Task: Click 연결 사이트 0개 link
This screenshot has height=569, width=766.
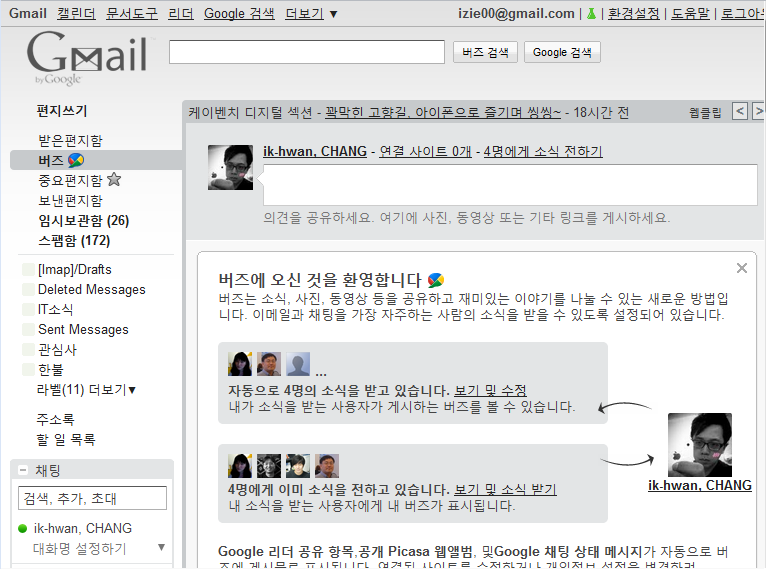Action: pos(426,151)
